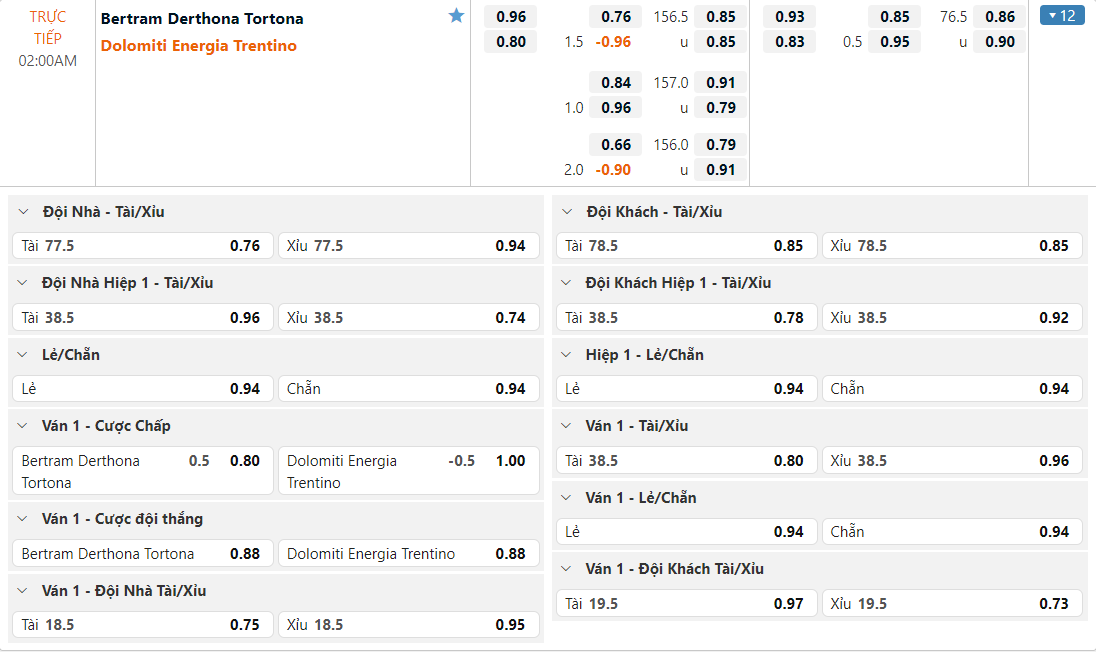Collapse the Đội Nhà - Tài/Xỉu section
This screenshot has height=652, width=1096.
pyautogui.click(x=24, y=212)
